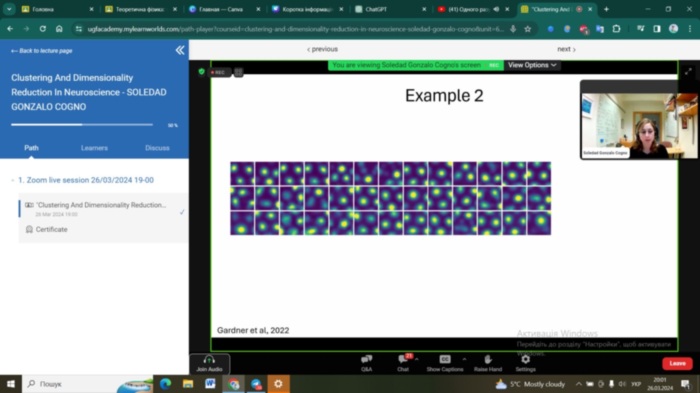The height and width of the screenshot is (393, 700).
Task: Enter fullscreen using the expand icon
Action: tap(688, 72)
